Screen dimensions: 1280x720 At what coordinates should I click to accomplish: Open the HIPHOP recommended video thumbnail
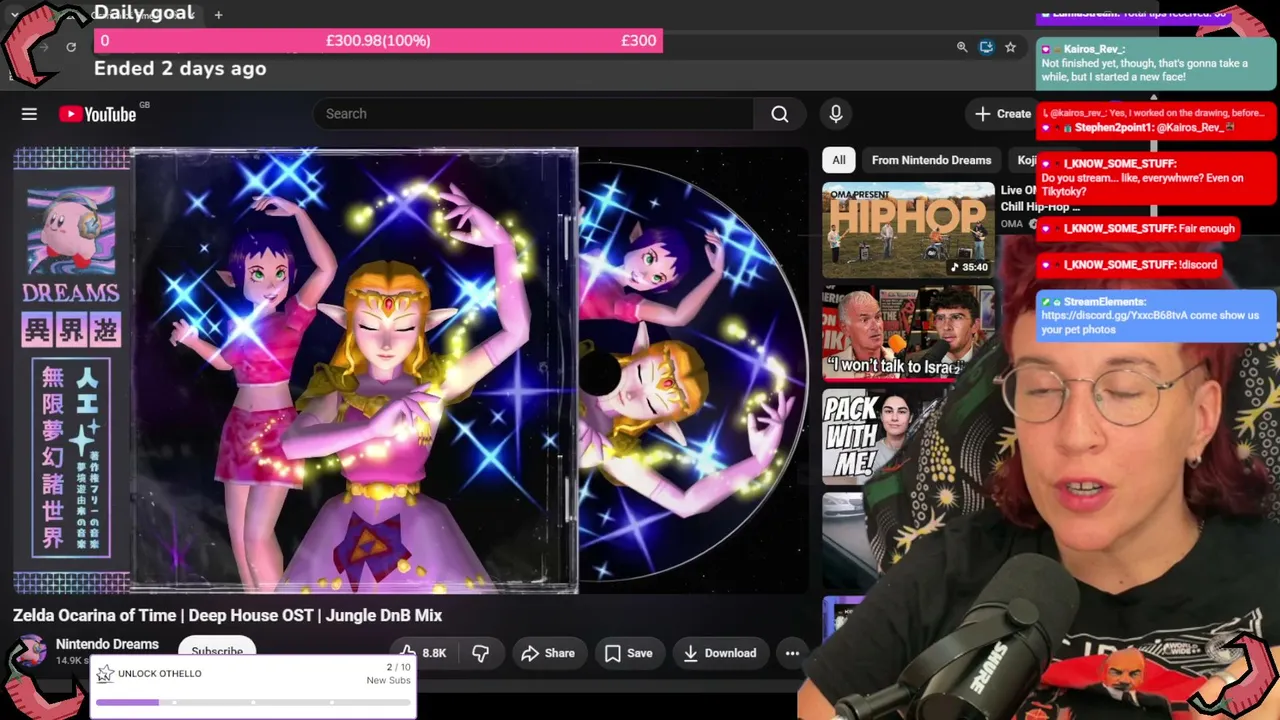point(908,230)
